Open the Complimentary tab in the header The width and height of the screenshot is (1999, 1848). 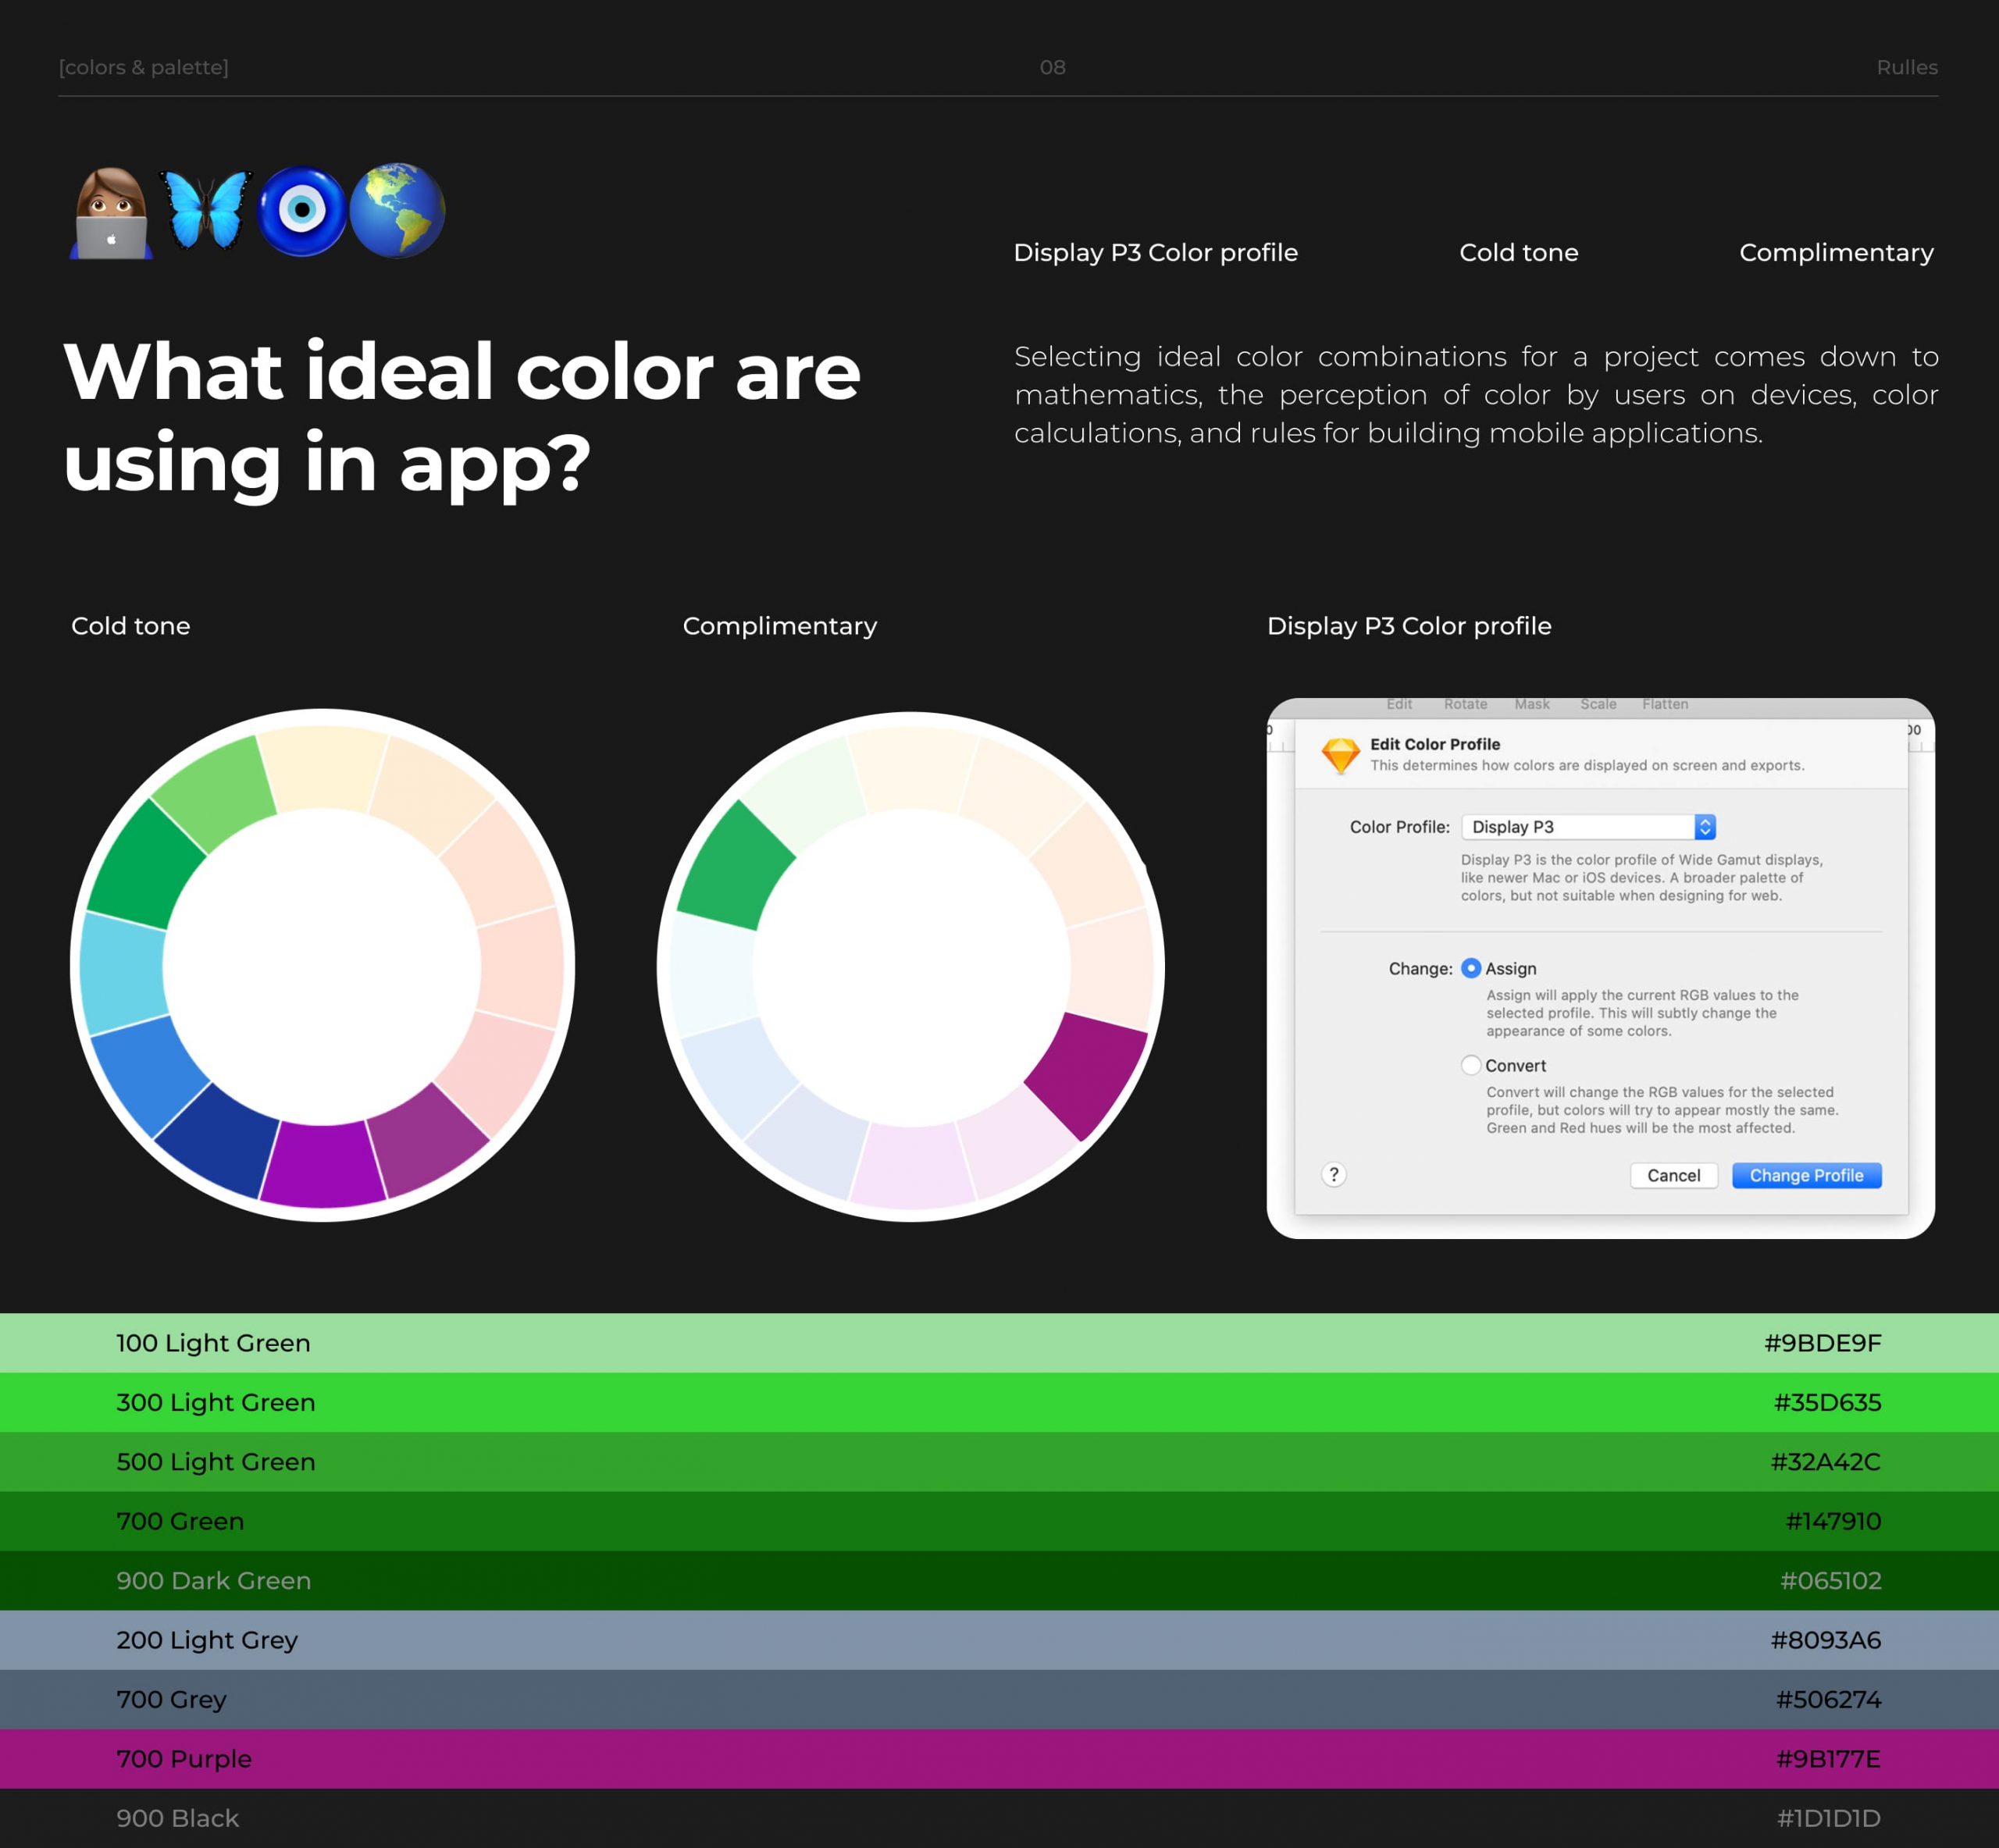point(1836,253)
